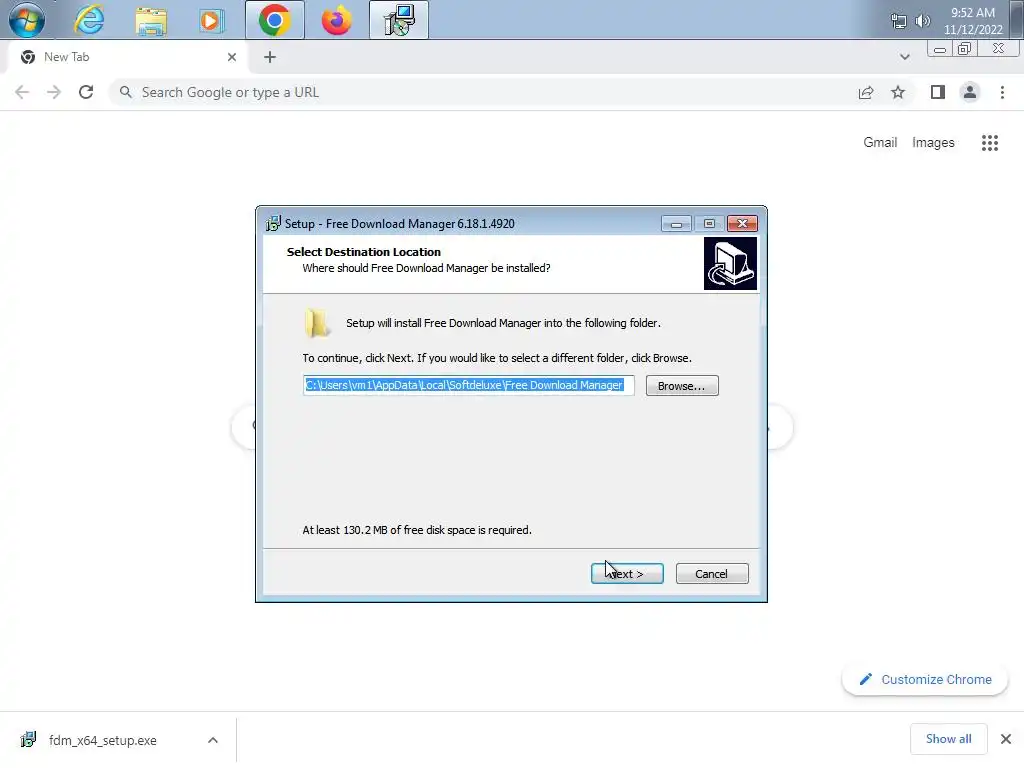Launch Firefox from the taskbar
Screen dimensions: 1024x768
(x=336, y=20)
